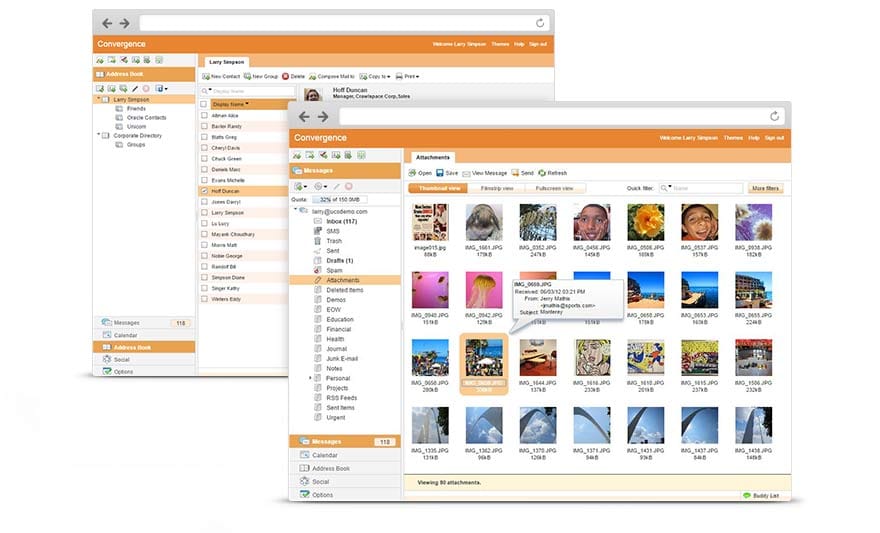The height and width of the screenshot is (533, 880).
Task: Click forward arrow in rear Address Book window
Action: 125,23
